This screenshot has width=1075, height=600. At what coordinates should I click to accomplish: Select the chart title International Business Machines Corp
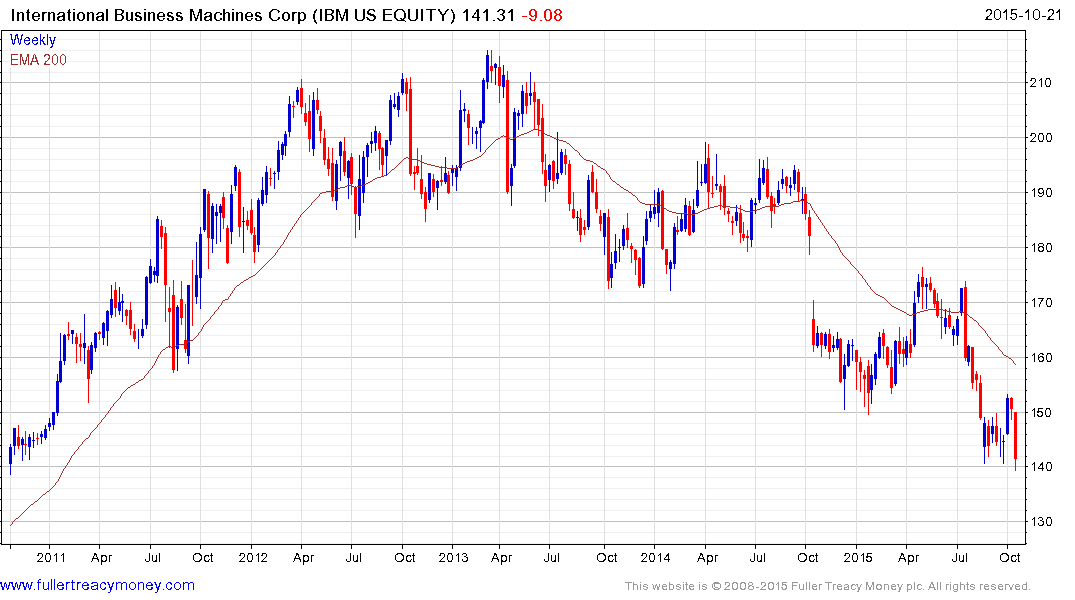[158, 15]
